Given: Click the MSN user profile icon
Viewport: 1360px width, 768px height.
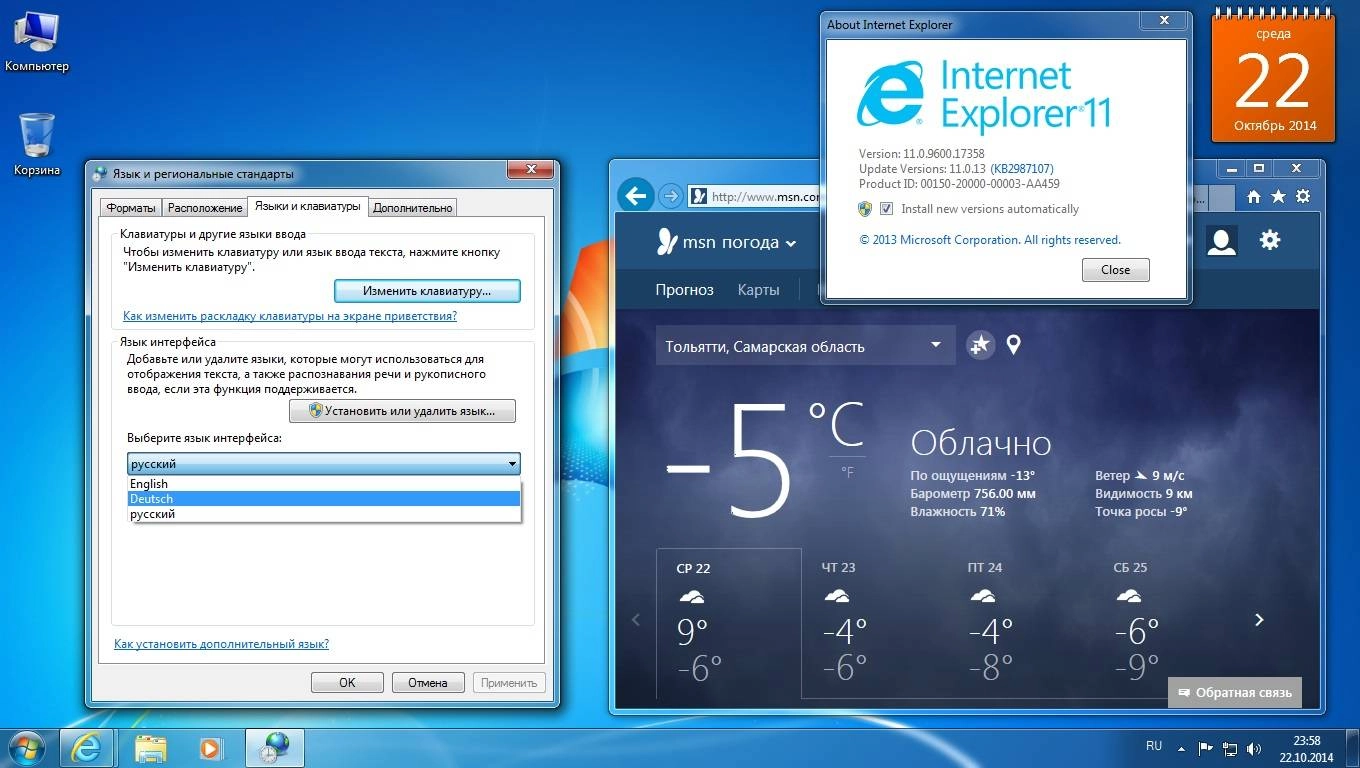Looking at the screenshot, I should pos(1221,241).
